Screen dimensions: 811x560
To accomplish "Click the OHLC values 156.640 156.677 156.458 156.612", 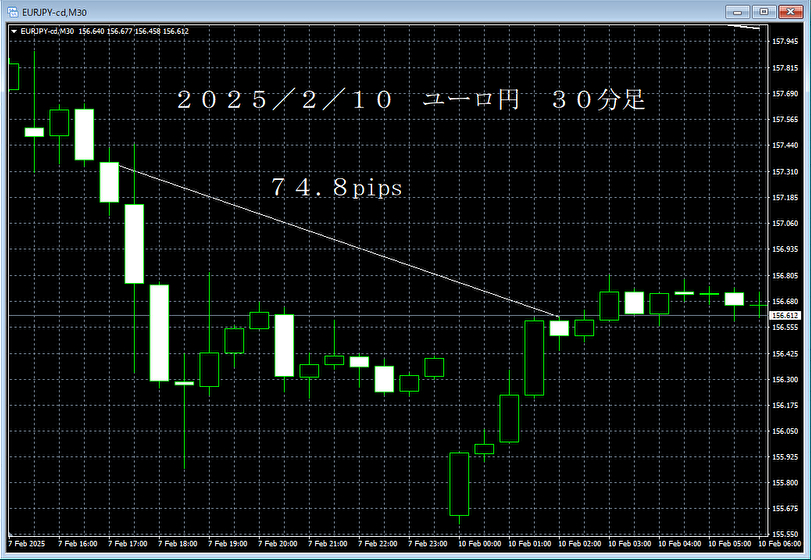I will click(133, 32).
